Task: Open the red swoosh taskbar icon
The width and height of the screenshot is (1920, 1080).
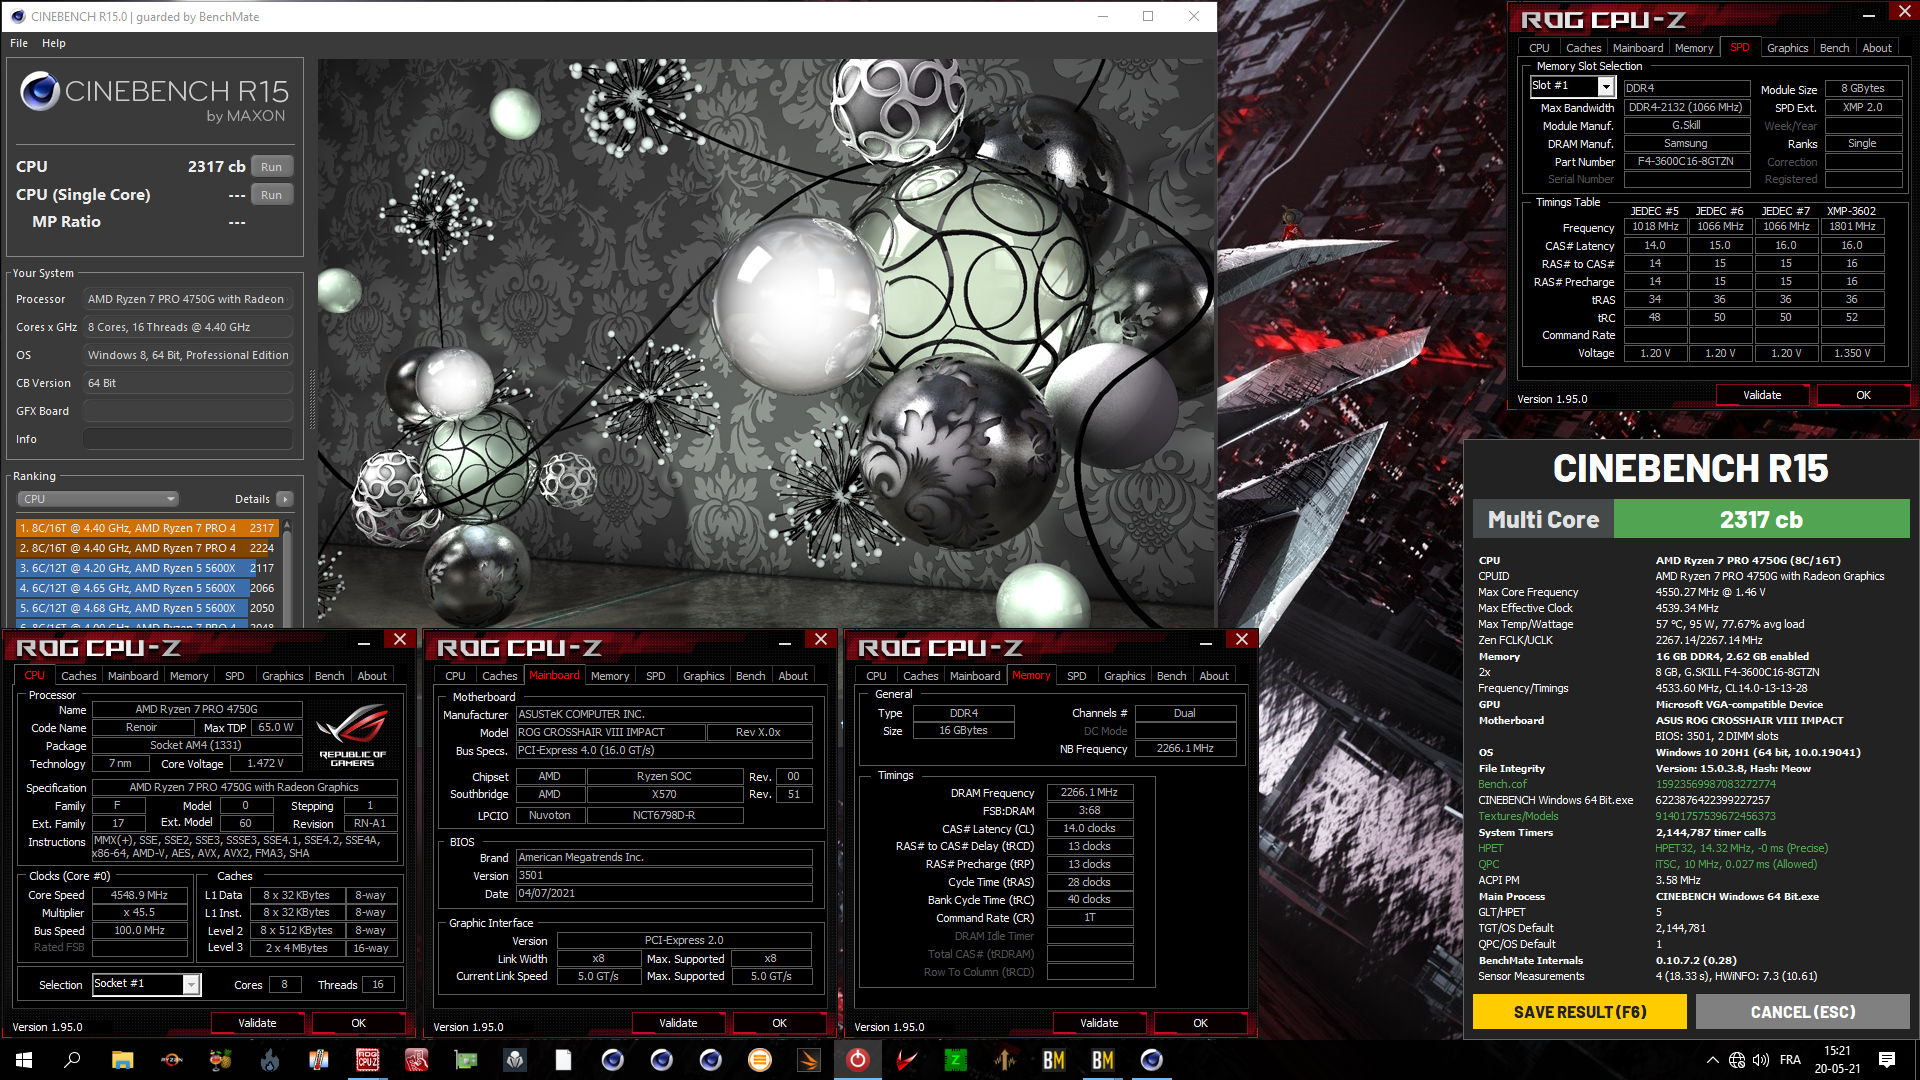Action: tap(907, 1060)
